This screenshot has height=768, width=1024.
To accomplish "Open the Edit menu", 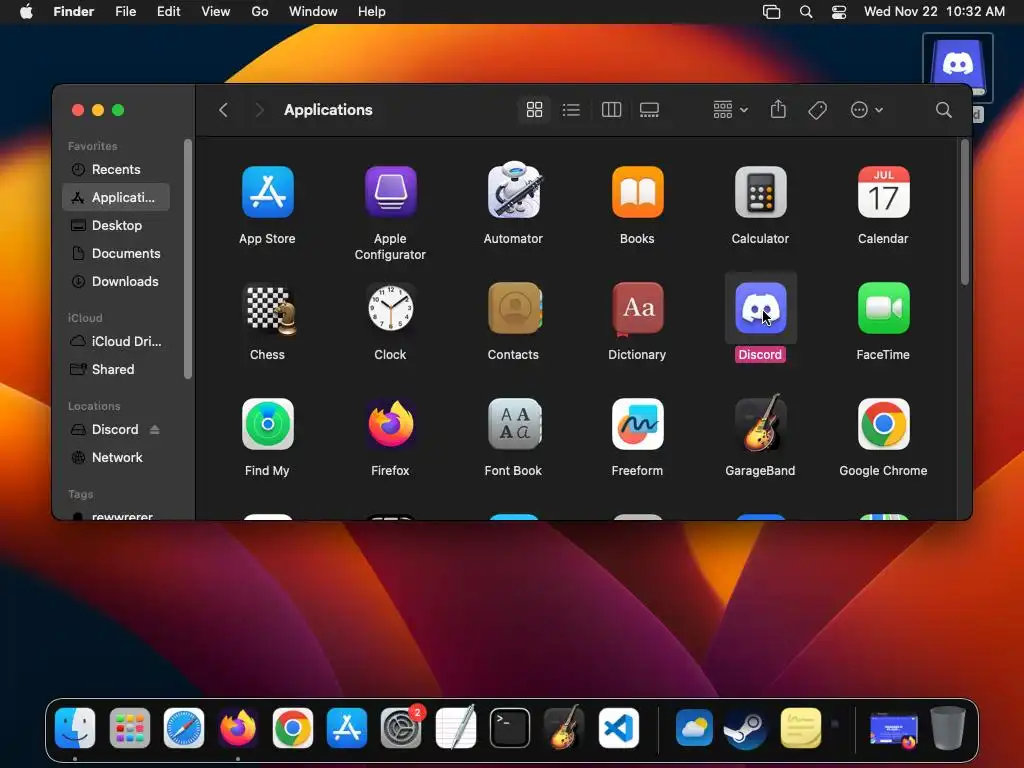I will point(168,12).
